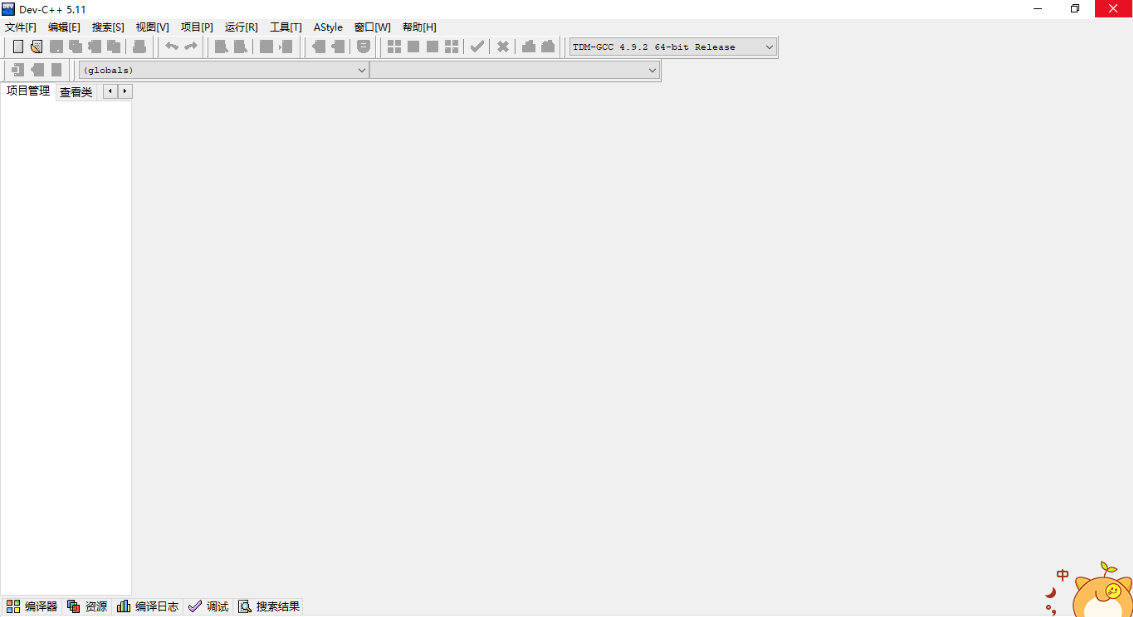Click the four-squares compile icon
The height and width of the screenshot is (617, 1133).
394,47
